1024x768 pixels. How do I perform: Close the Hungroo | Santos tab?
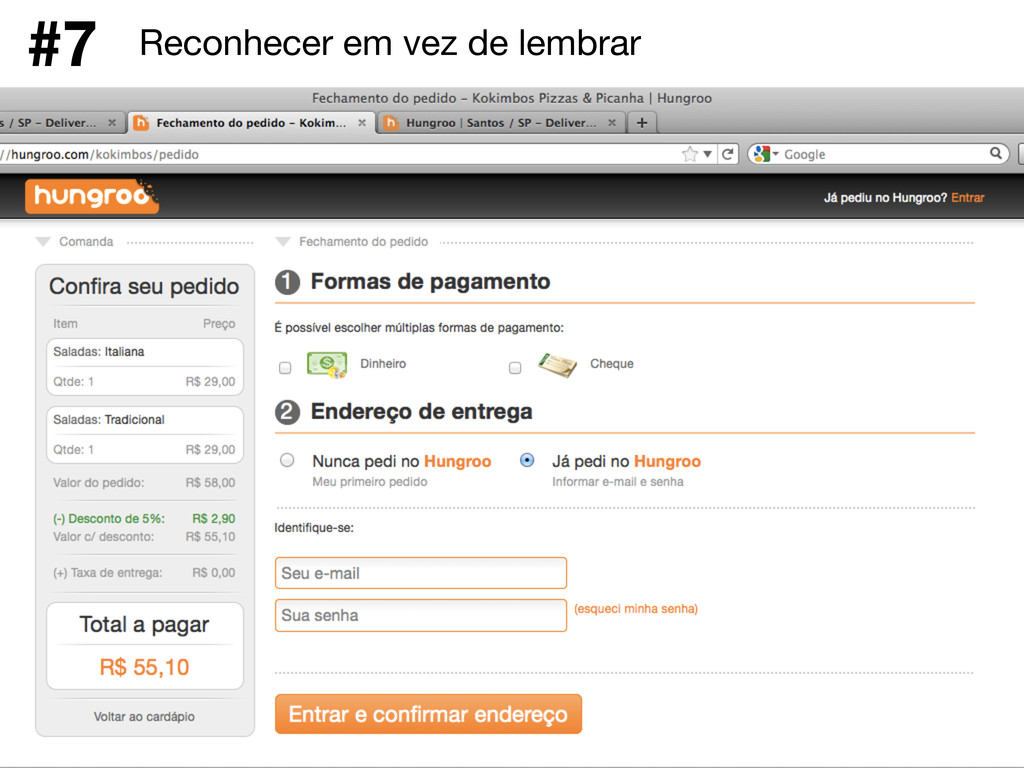(612, 123)
